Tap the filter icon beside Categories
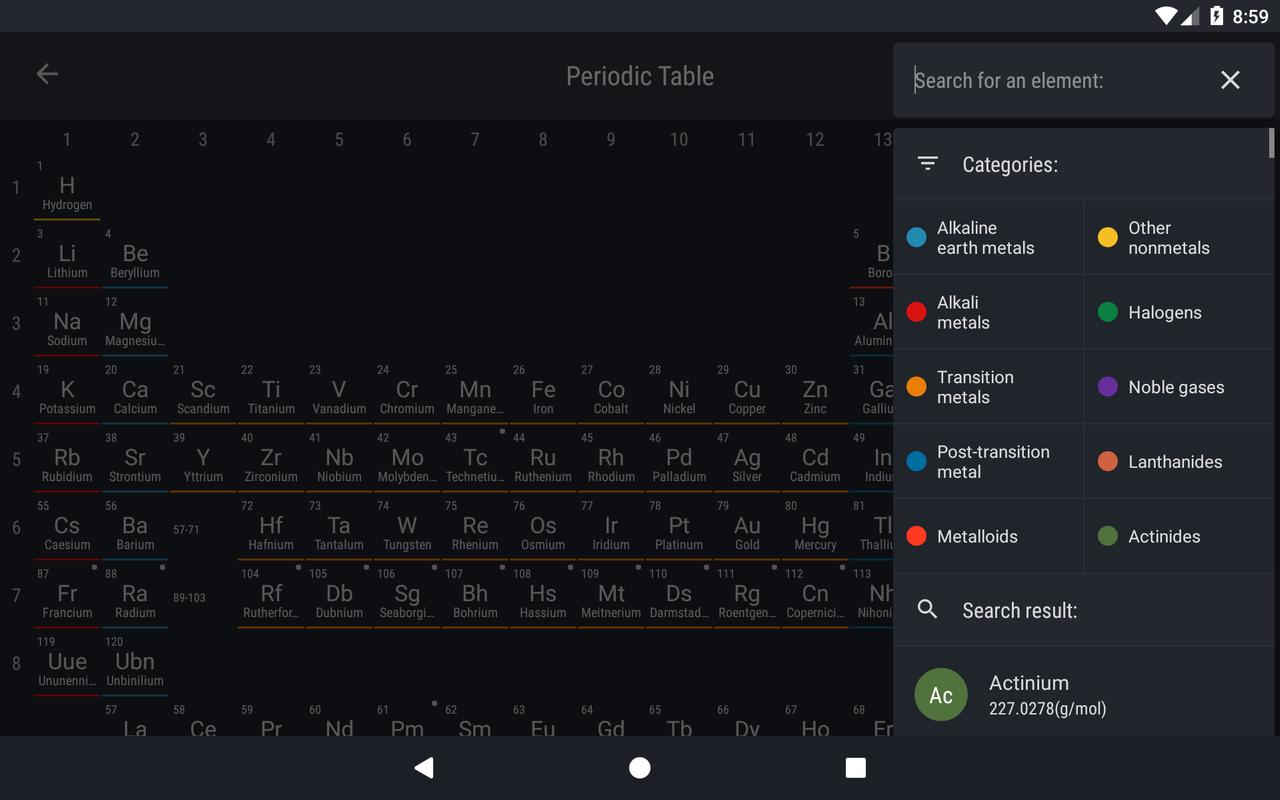 point(928,164)
